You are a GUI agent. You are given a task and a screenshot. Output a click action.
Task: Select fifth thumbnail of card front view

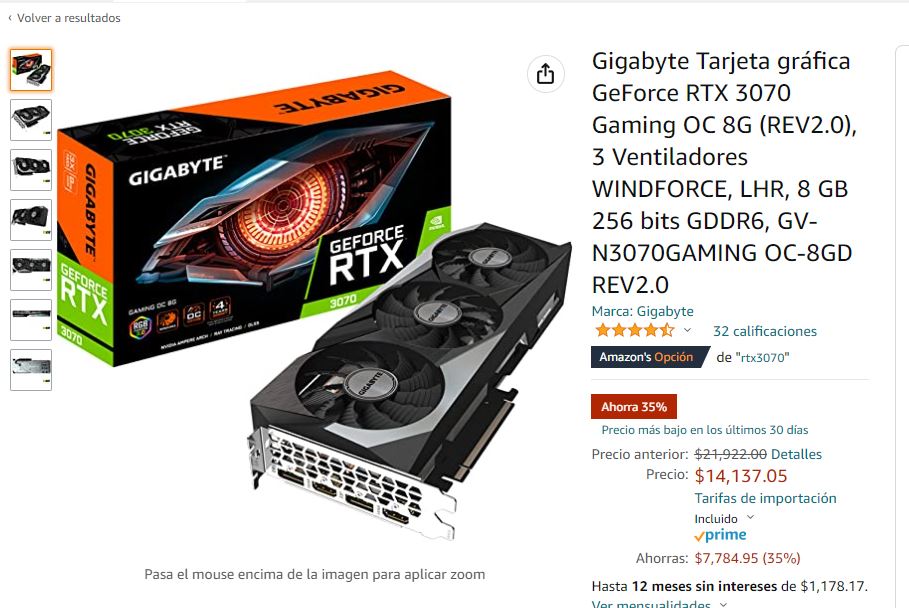[x=31, y=270]
